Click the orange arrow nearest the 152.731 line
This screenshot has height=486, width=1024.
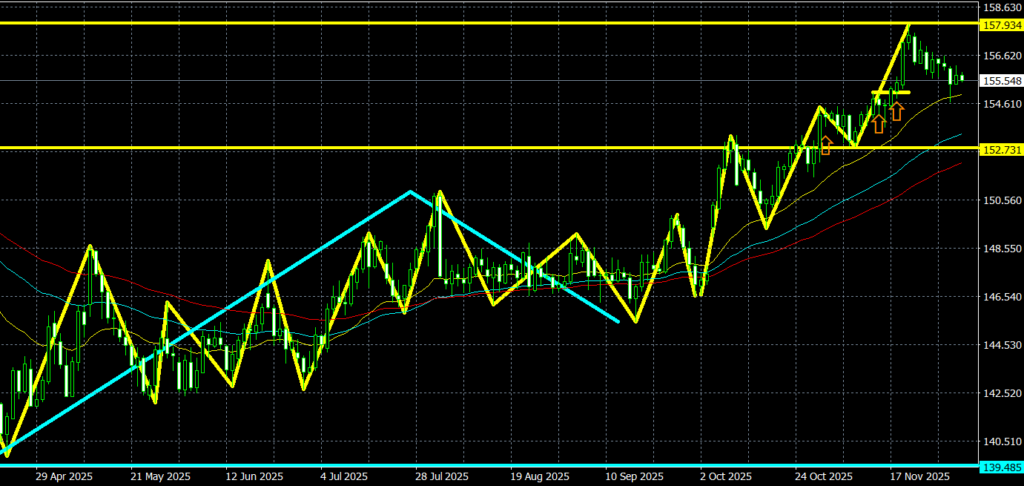[826, 146]
